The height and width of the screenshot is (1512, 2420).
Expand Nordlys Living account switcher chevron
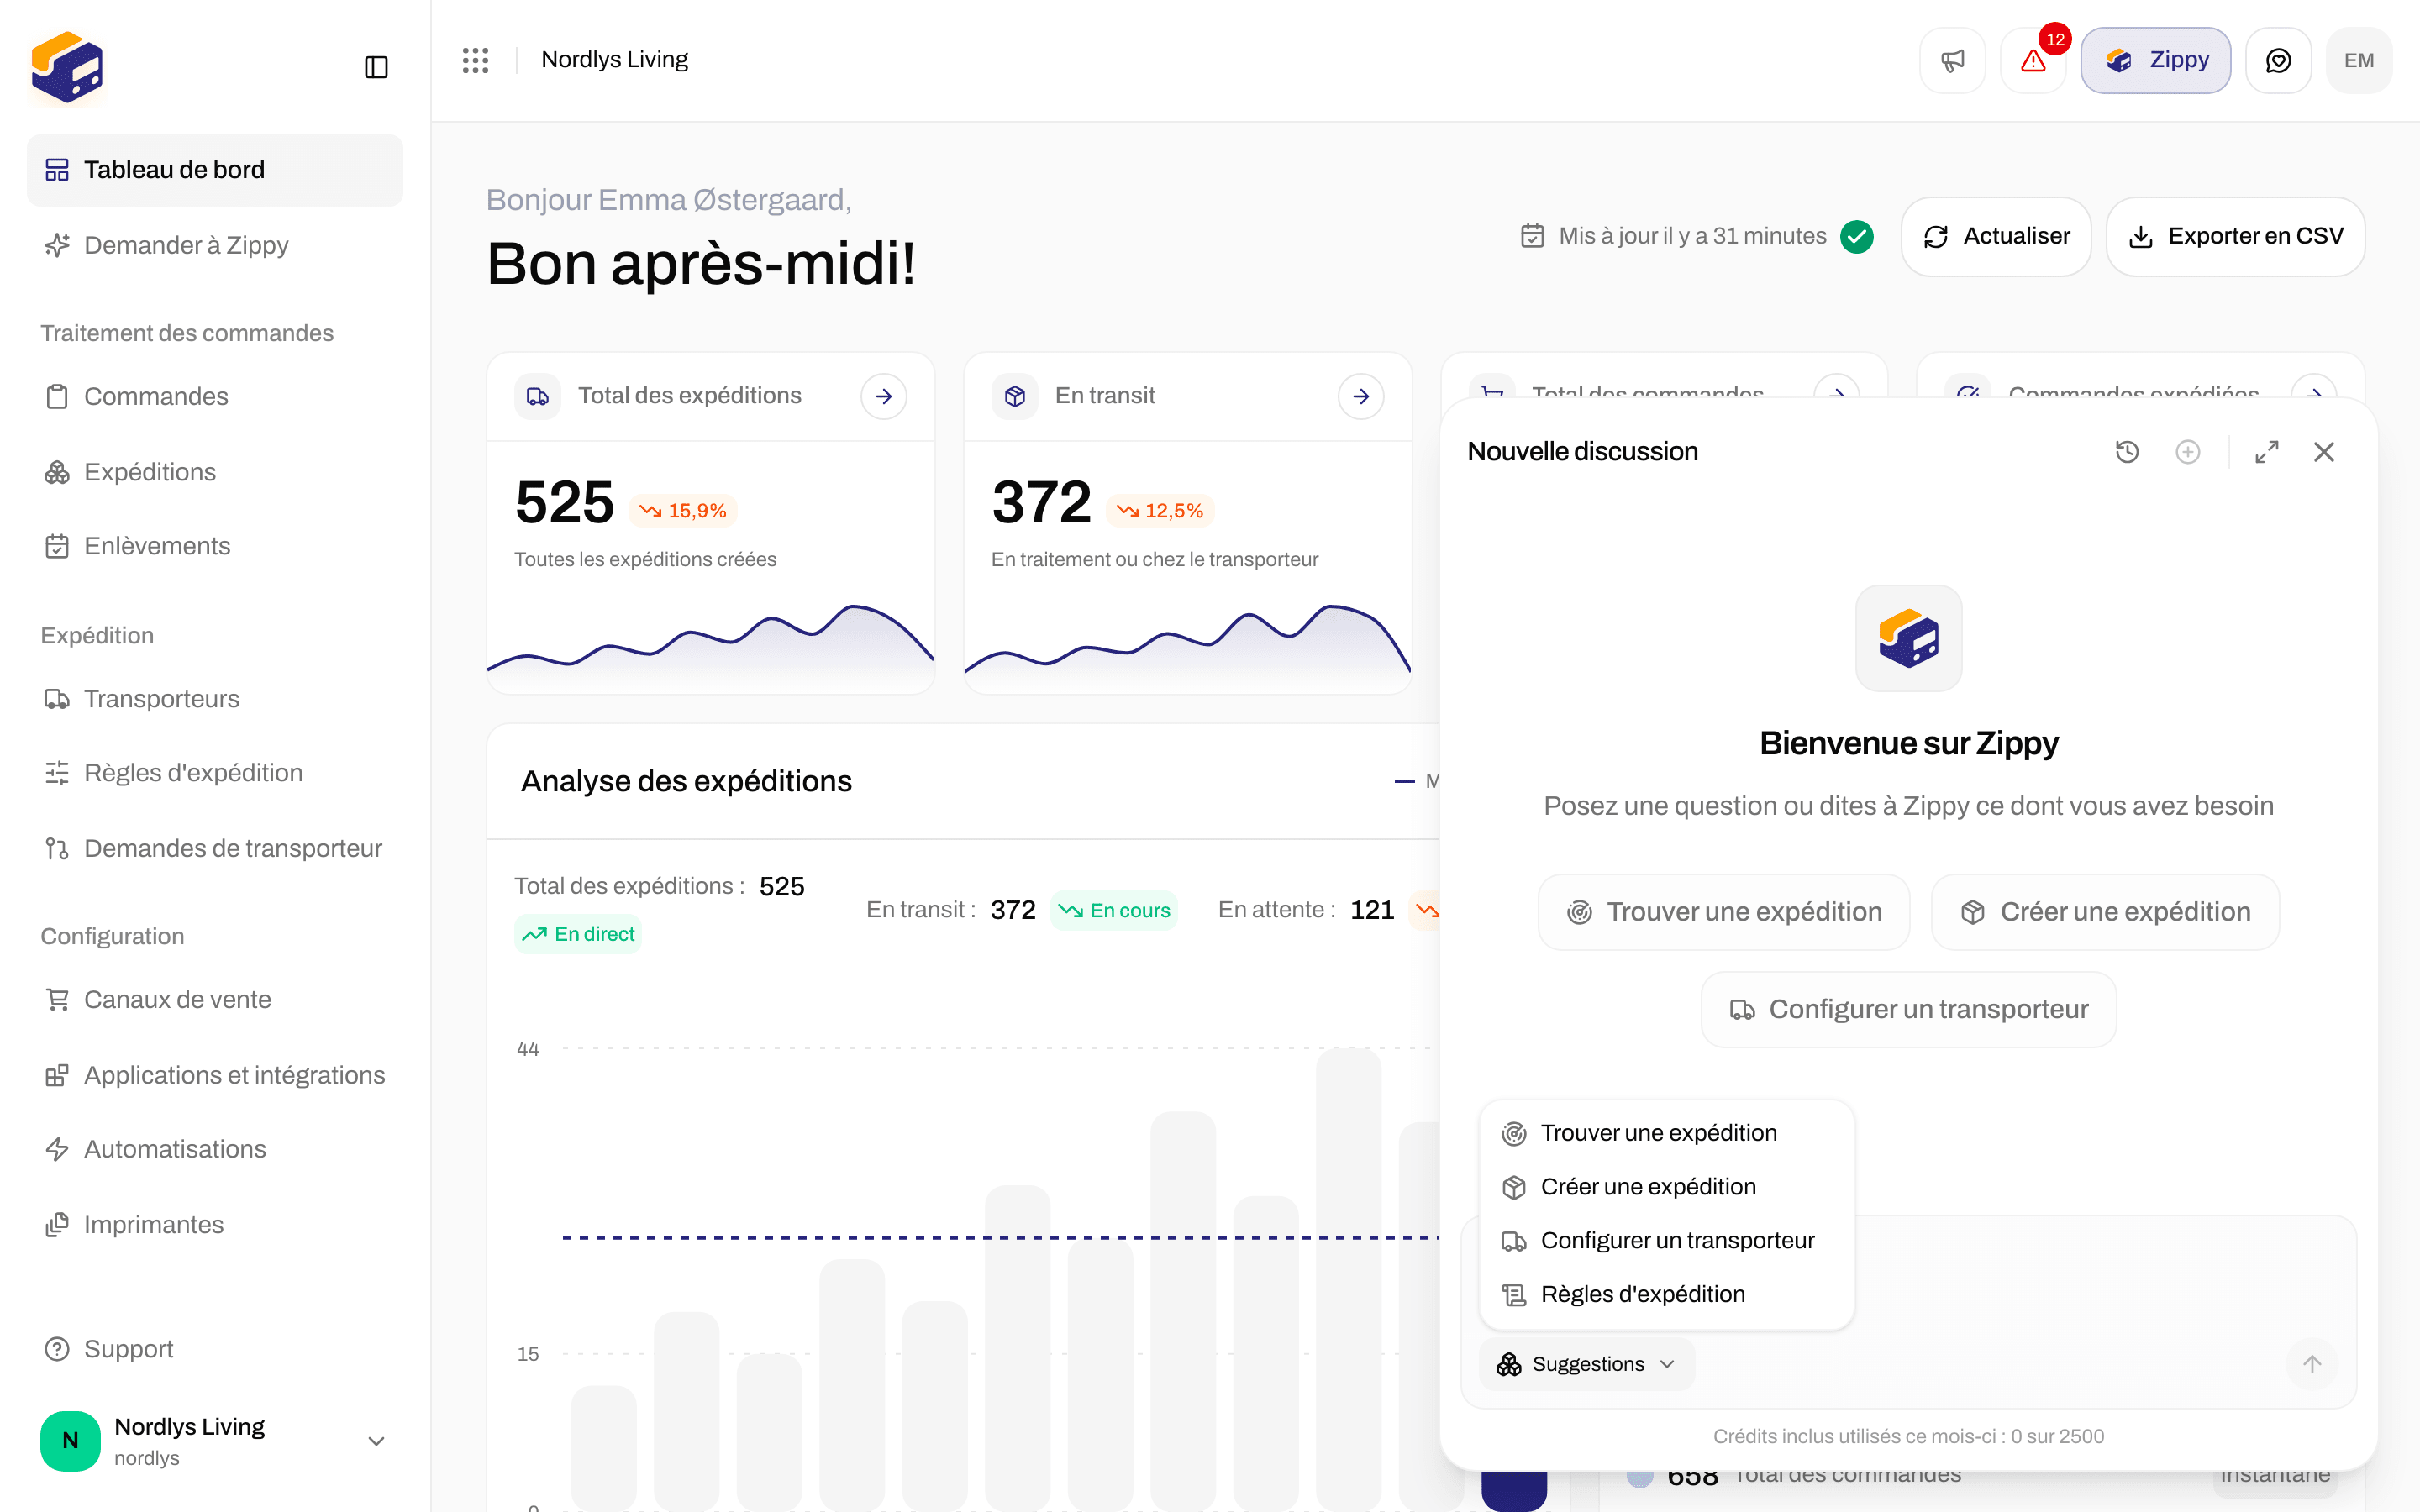click(x=376, y=1441)
